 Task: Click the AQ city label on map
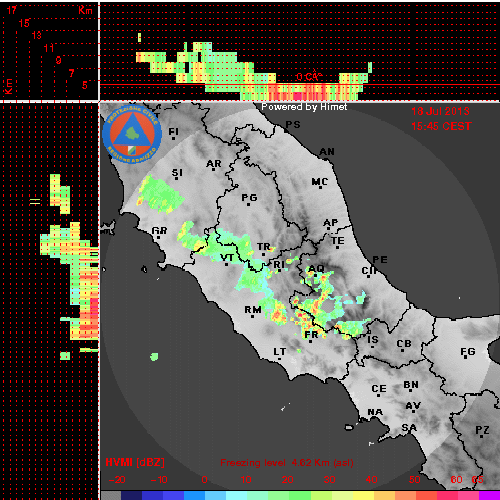tap(316, 269)
